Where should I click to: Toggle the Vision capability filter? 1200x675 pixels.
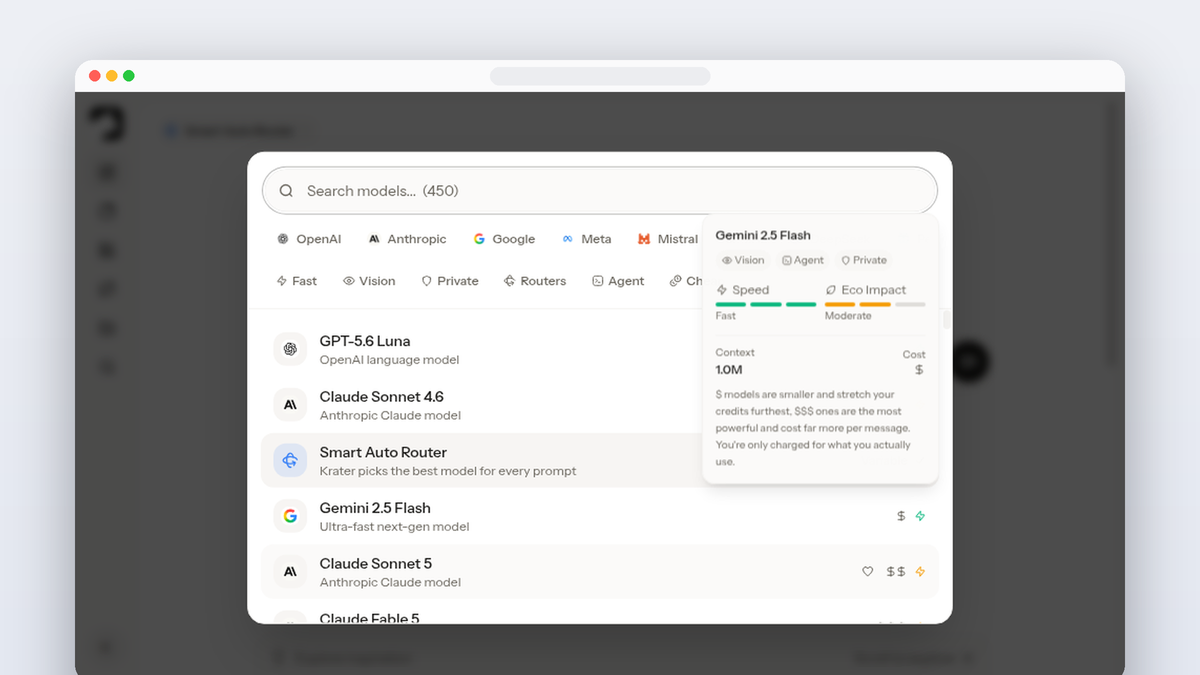pyautogui.click(x=369, y=281)
